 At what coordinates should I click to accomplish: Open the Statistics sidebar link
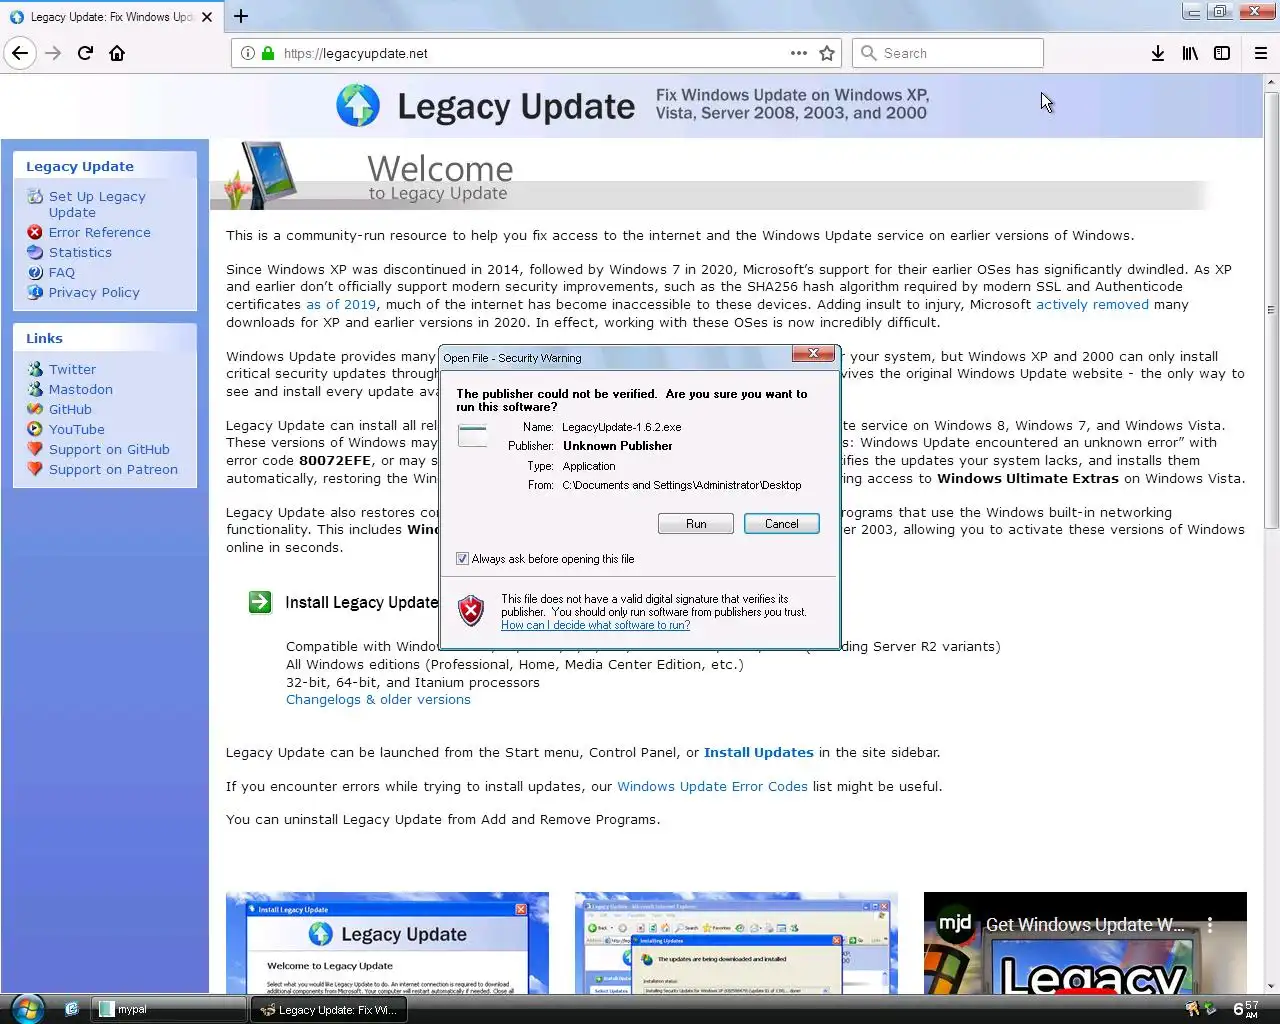[x=80, y=252]
